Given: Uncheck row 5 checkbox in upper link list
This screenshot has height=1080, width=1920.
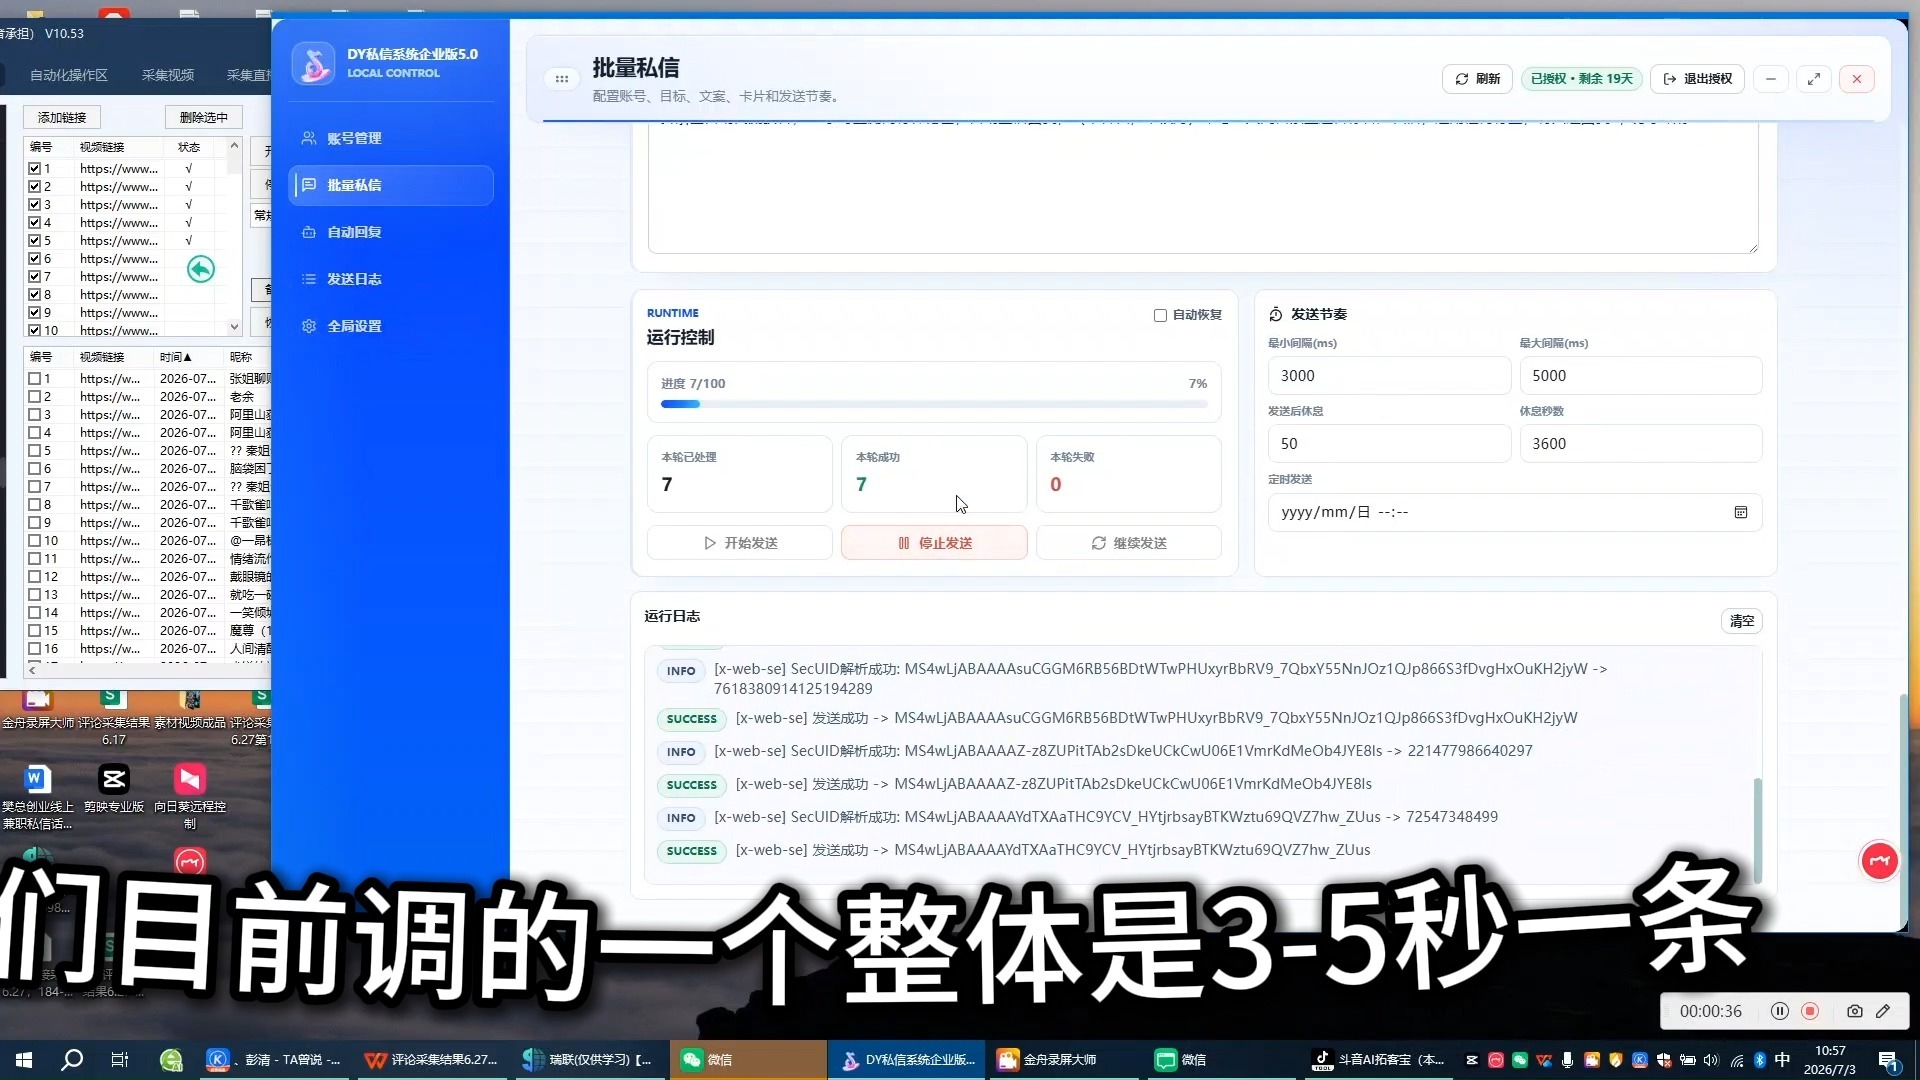Looking at the screenshot, I should pos(34,241).
